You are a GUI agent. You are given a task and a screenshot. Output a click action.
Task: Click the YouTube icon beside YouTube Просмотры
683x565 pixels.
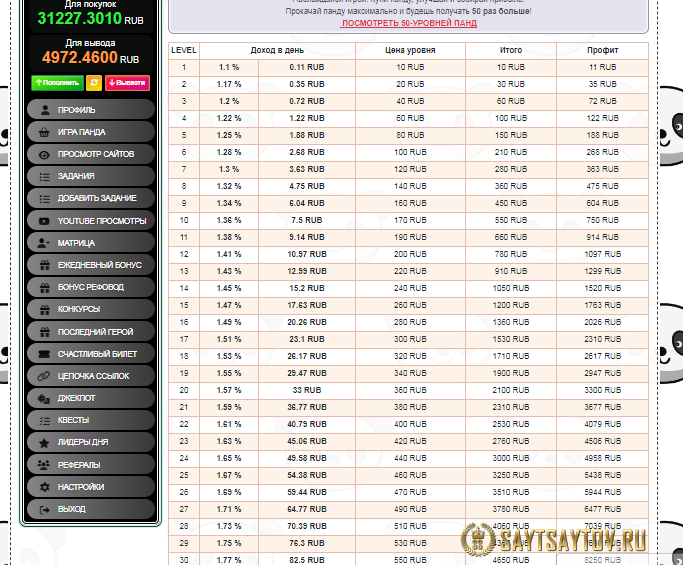coord(44,221)
